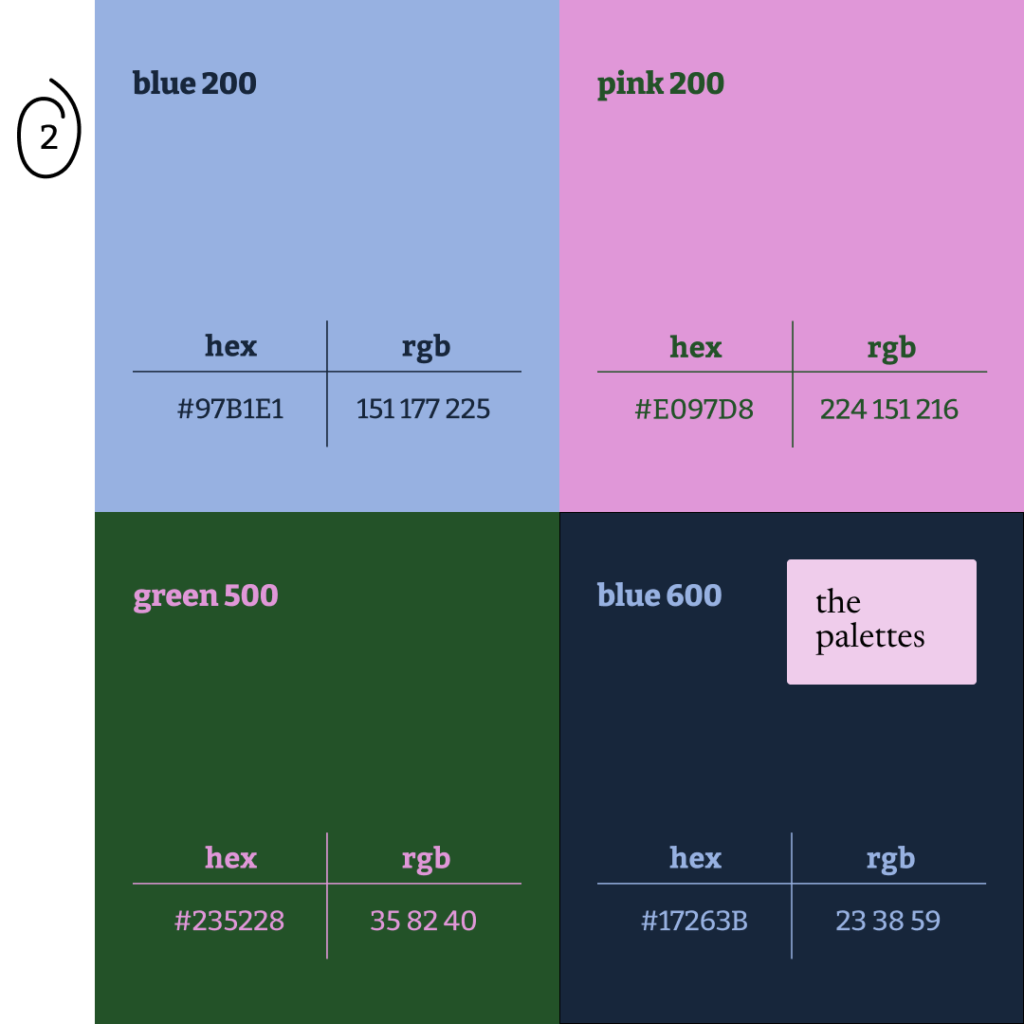
Task: Select the pink 200 color swatch
Action: [x=792, y=256]
